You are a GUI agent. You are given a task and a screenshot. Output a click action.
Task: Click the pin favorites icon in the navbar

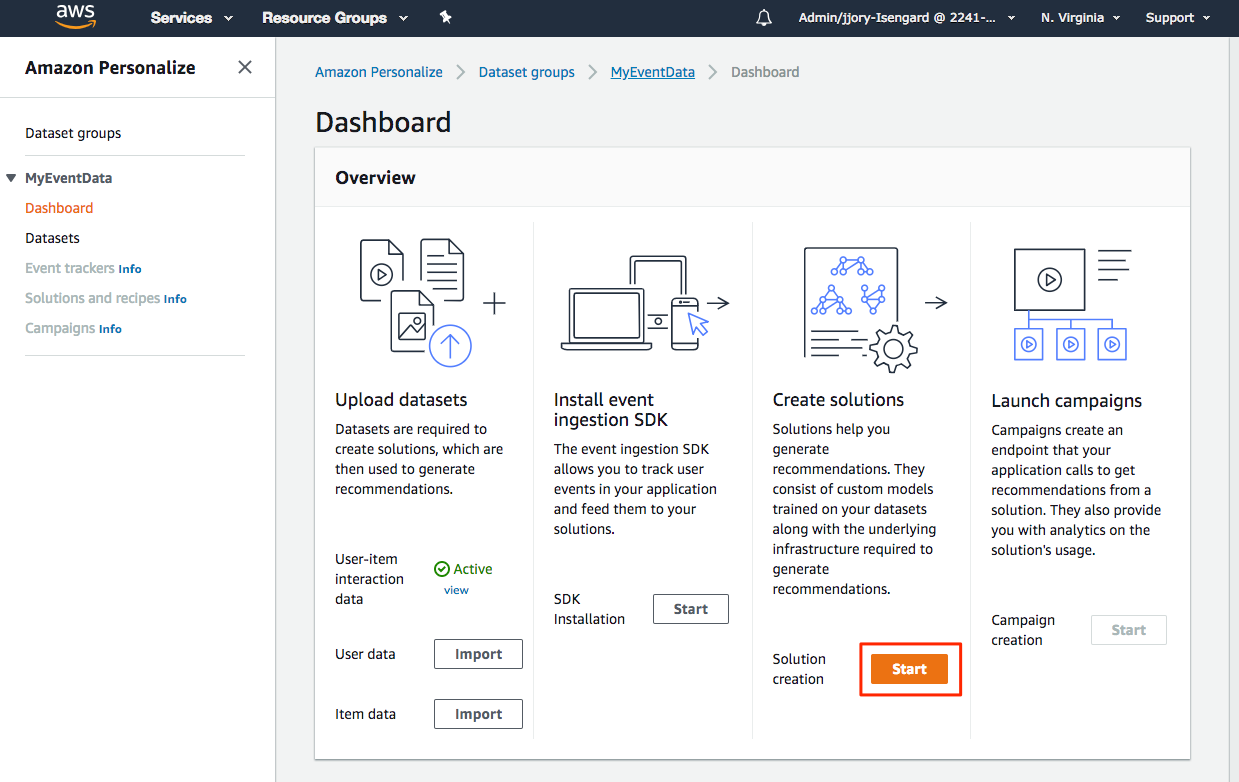coord(445,17)
